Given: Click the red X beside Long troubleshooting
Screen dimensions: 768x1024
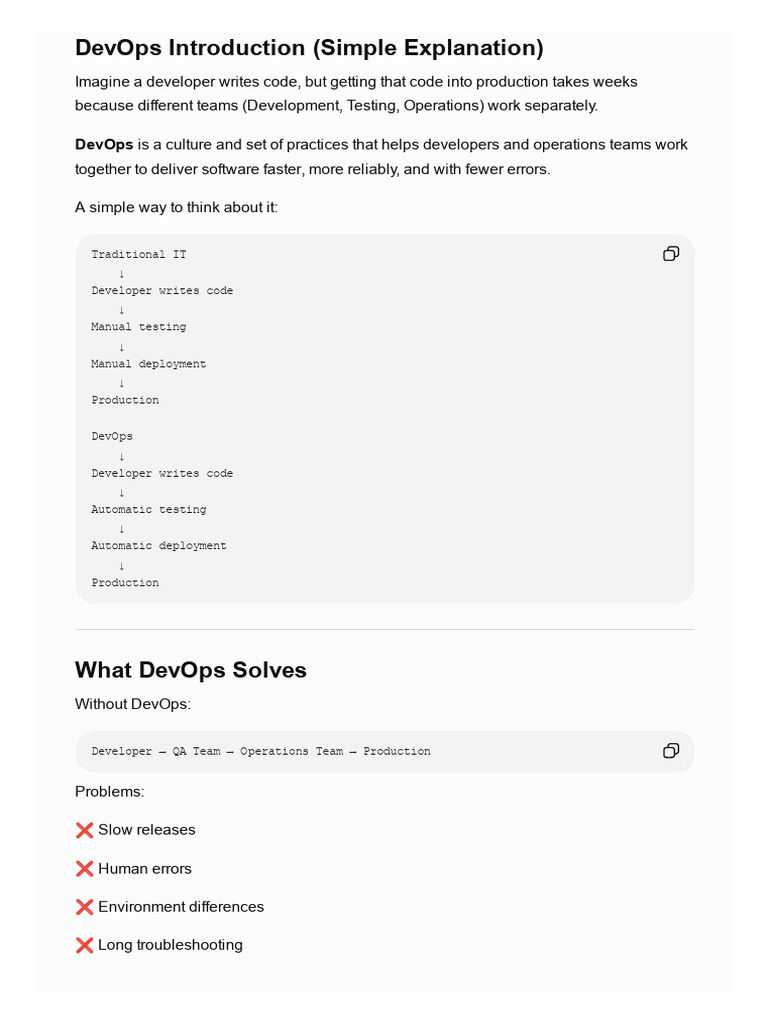Looking at the screenshot, I should coord(84,945).
